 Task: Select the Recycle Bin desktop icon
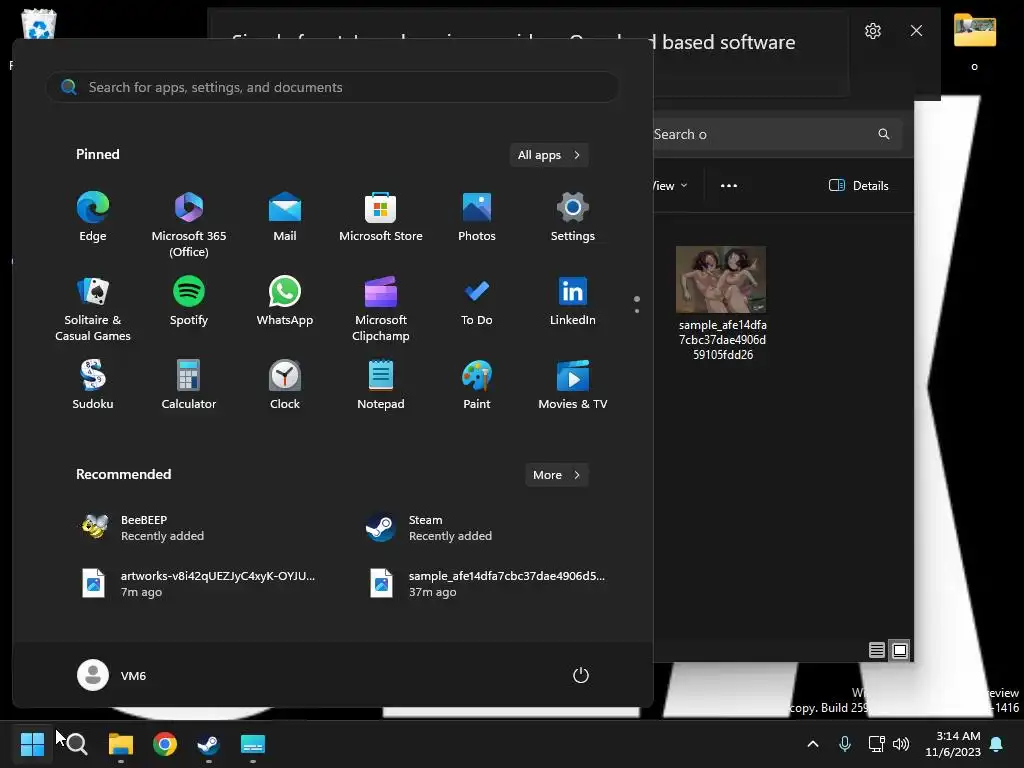(x=39, y=25)
